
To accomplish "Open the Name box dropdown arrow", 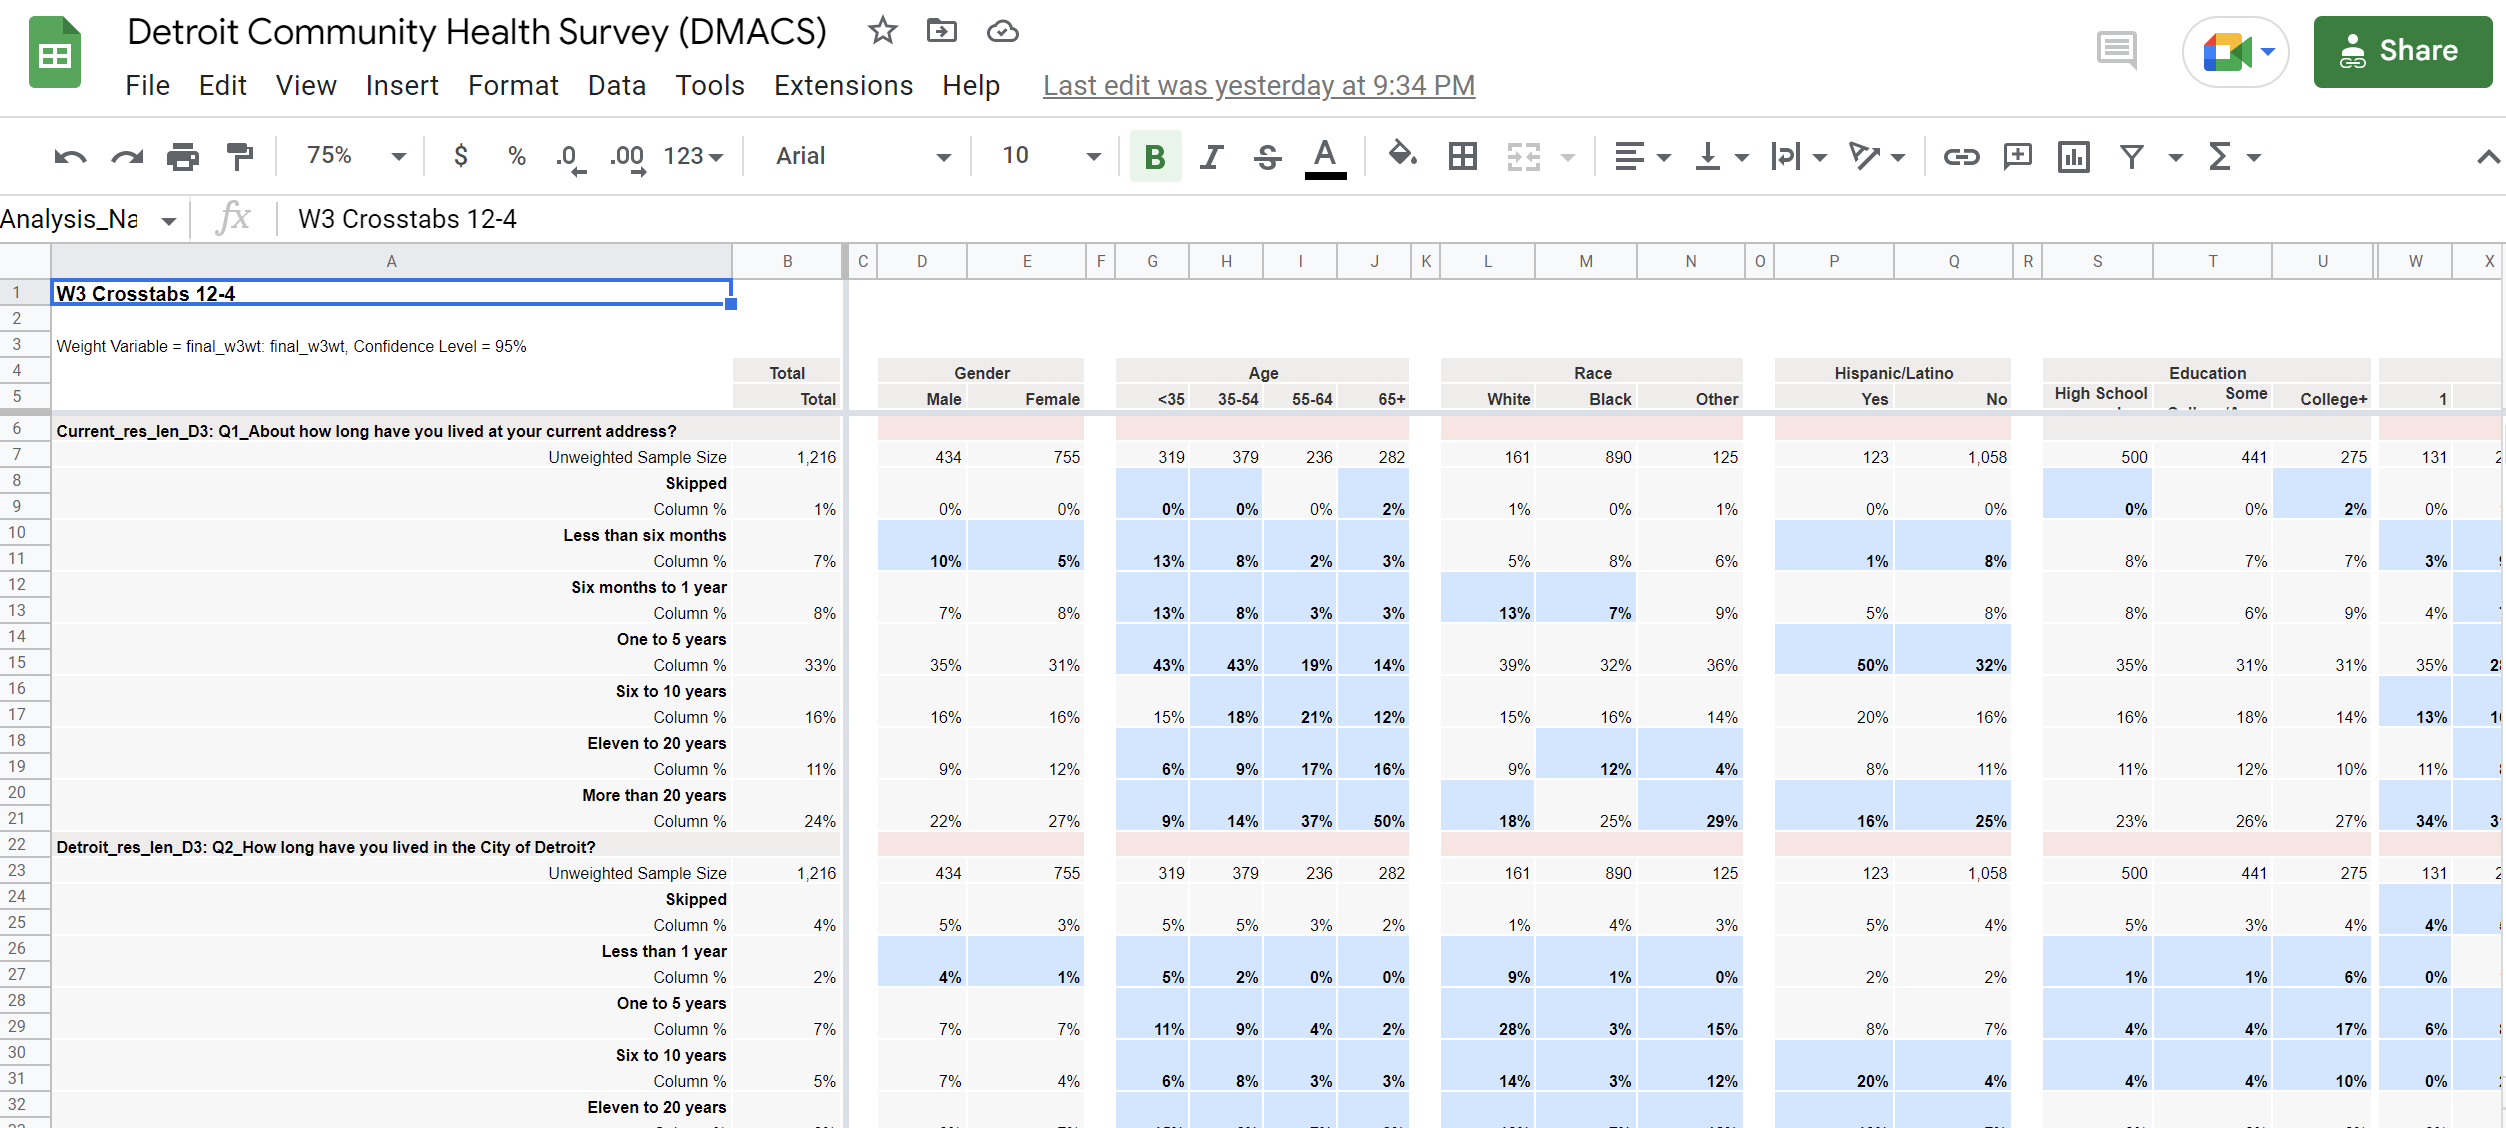I will (168, 221).
